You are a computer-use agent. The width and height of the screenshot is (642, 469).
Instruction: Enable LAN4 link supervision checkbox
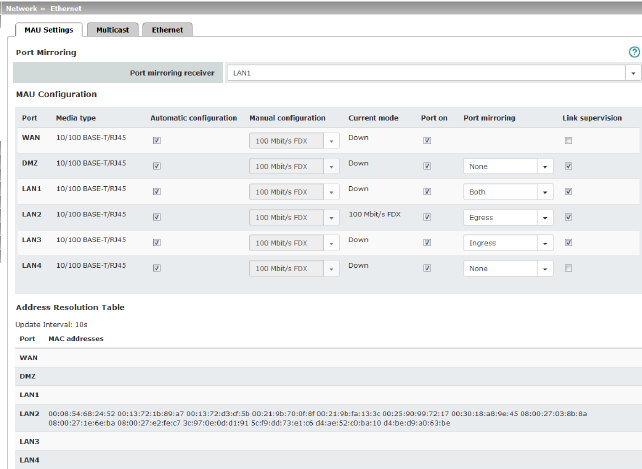[x=568, y=268]
